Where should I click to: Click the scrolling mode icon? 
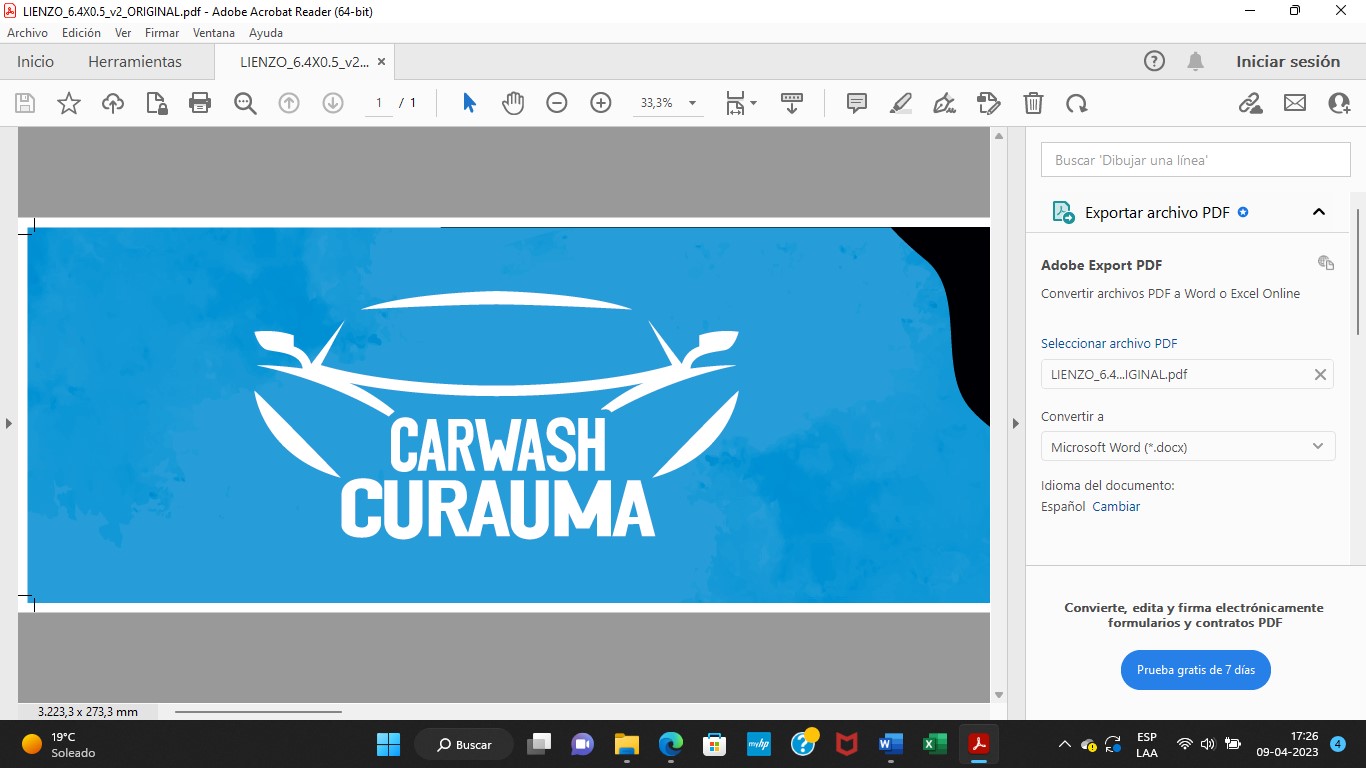click(792, 103)
